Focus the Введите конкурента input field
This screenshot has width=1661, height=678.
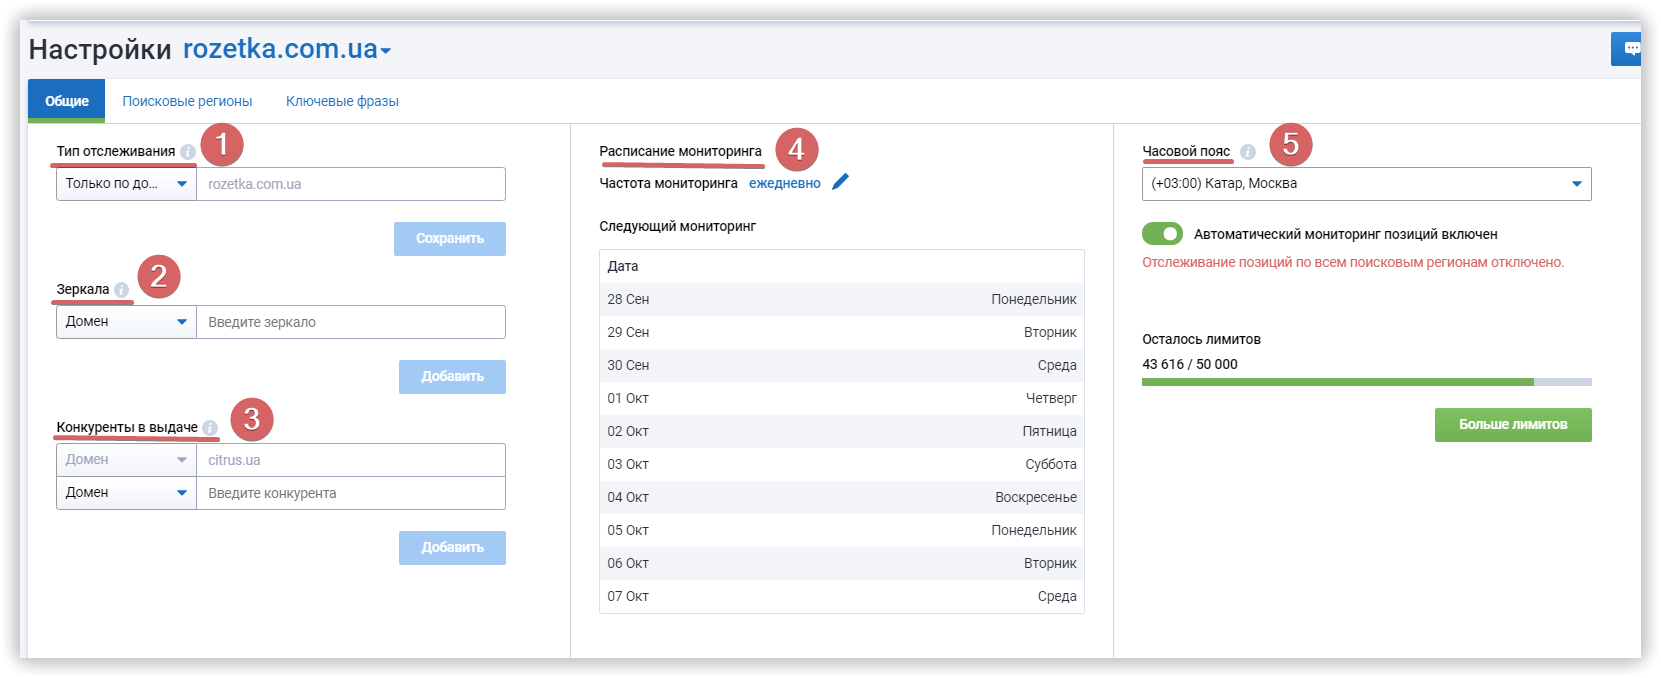point(351,493)
